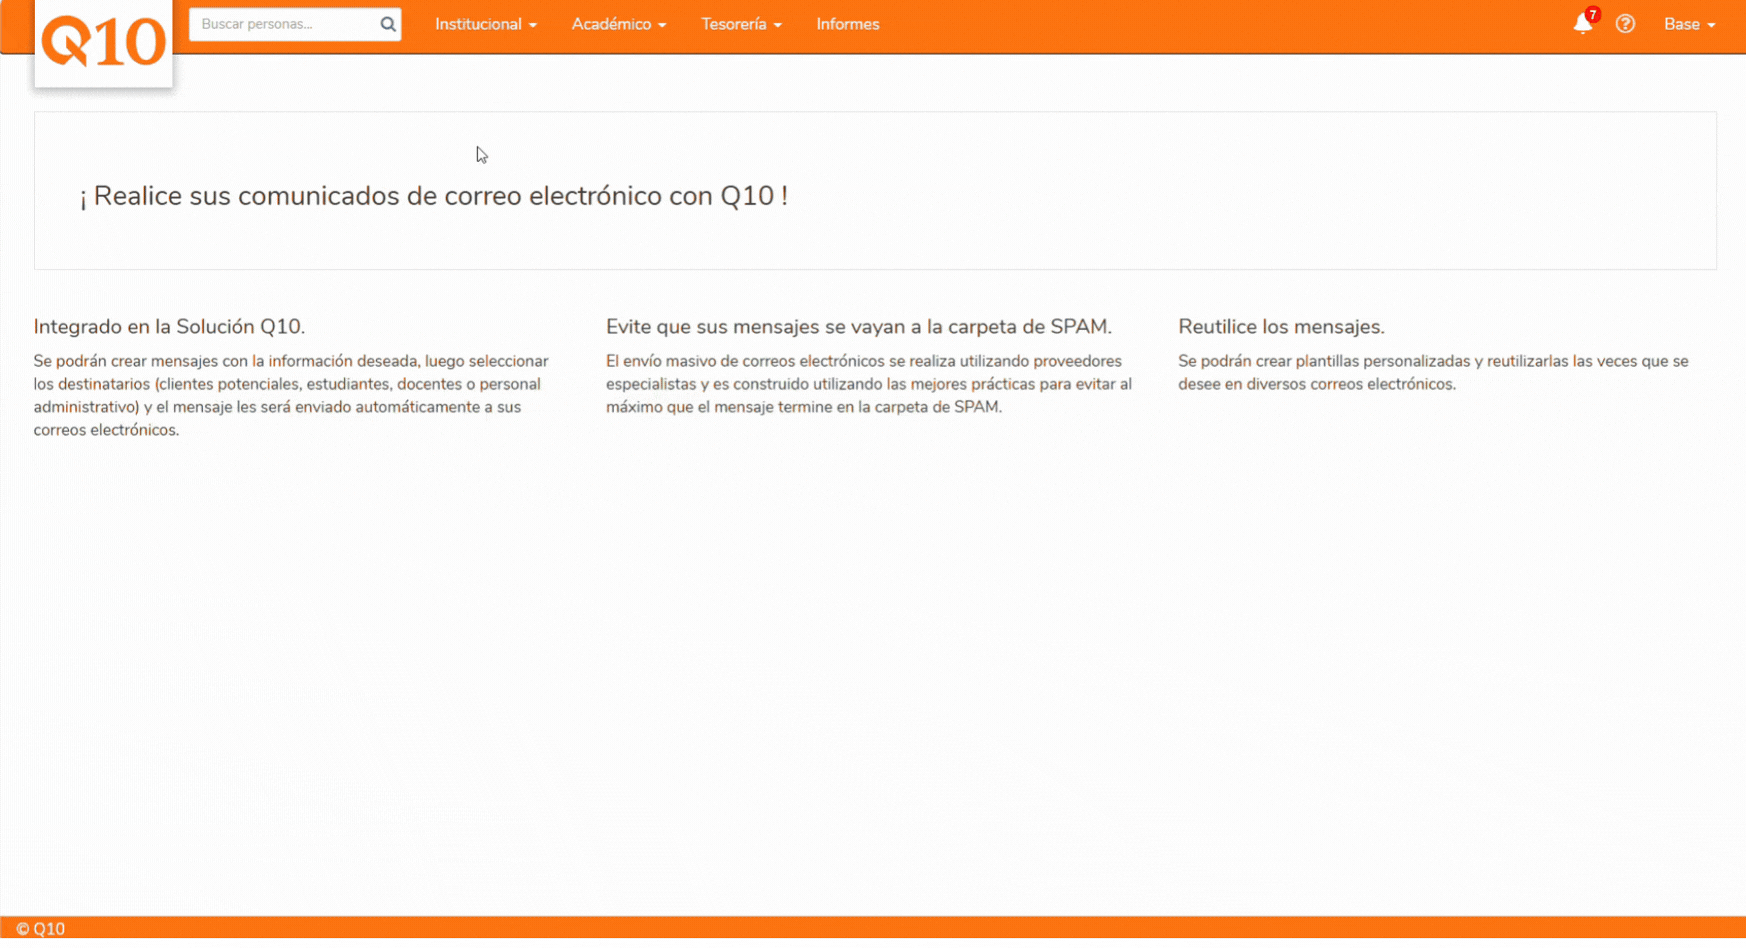Open the notifications bell icon
The width and height of the screenshot is (1746, 948).
1582,24
